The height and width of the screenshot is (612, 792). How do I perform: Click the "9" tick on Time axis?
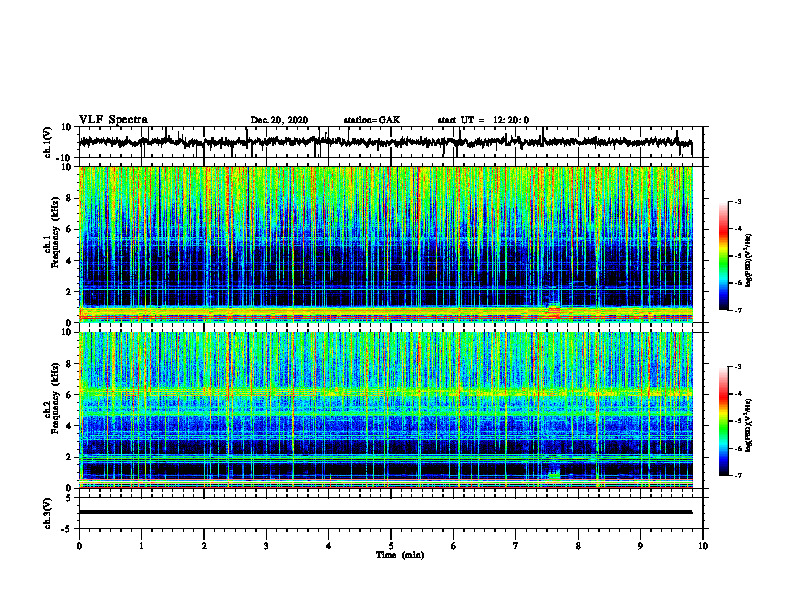(640, 546)
